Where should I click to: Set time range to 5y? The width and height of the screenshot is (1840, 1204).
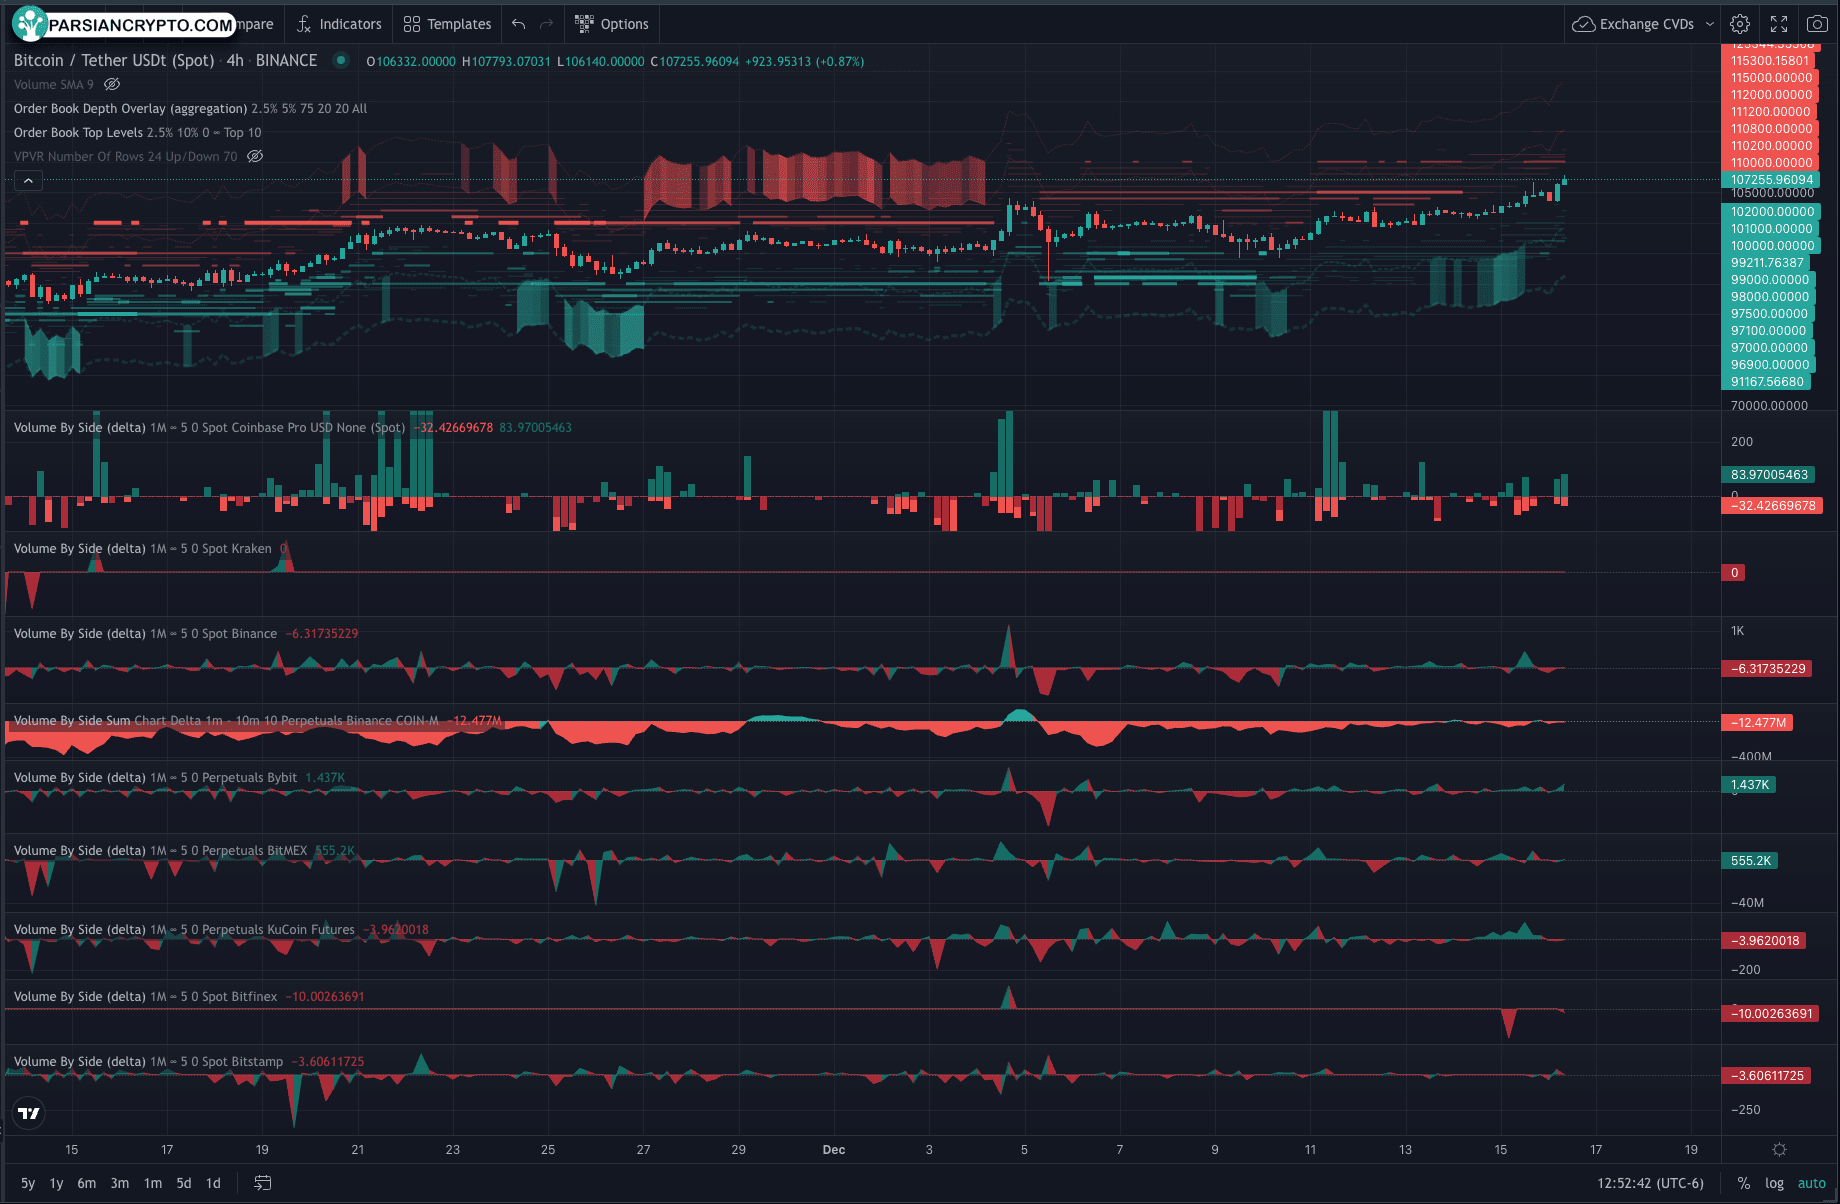tap(28, 1183)
